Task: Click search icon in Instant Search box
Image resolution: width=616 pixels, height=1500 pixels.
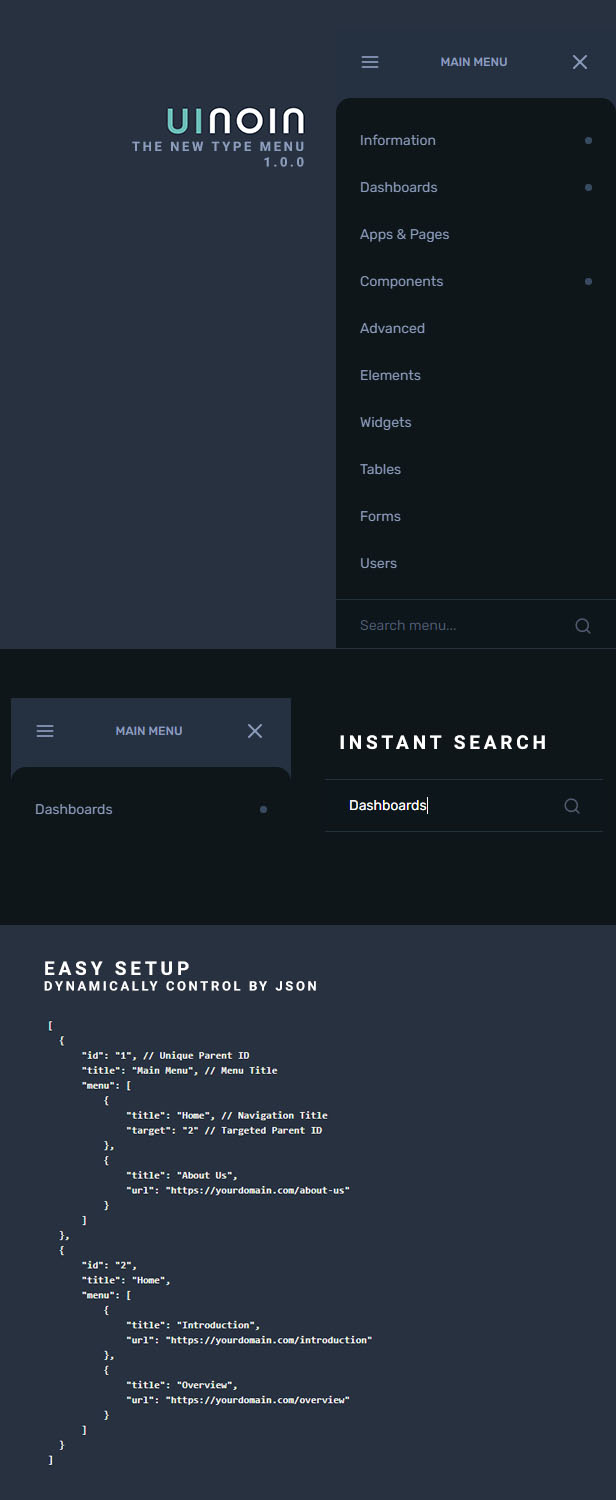Action: coord(572,806)
